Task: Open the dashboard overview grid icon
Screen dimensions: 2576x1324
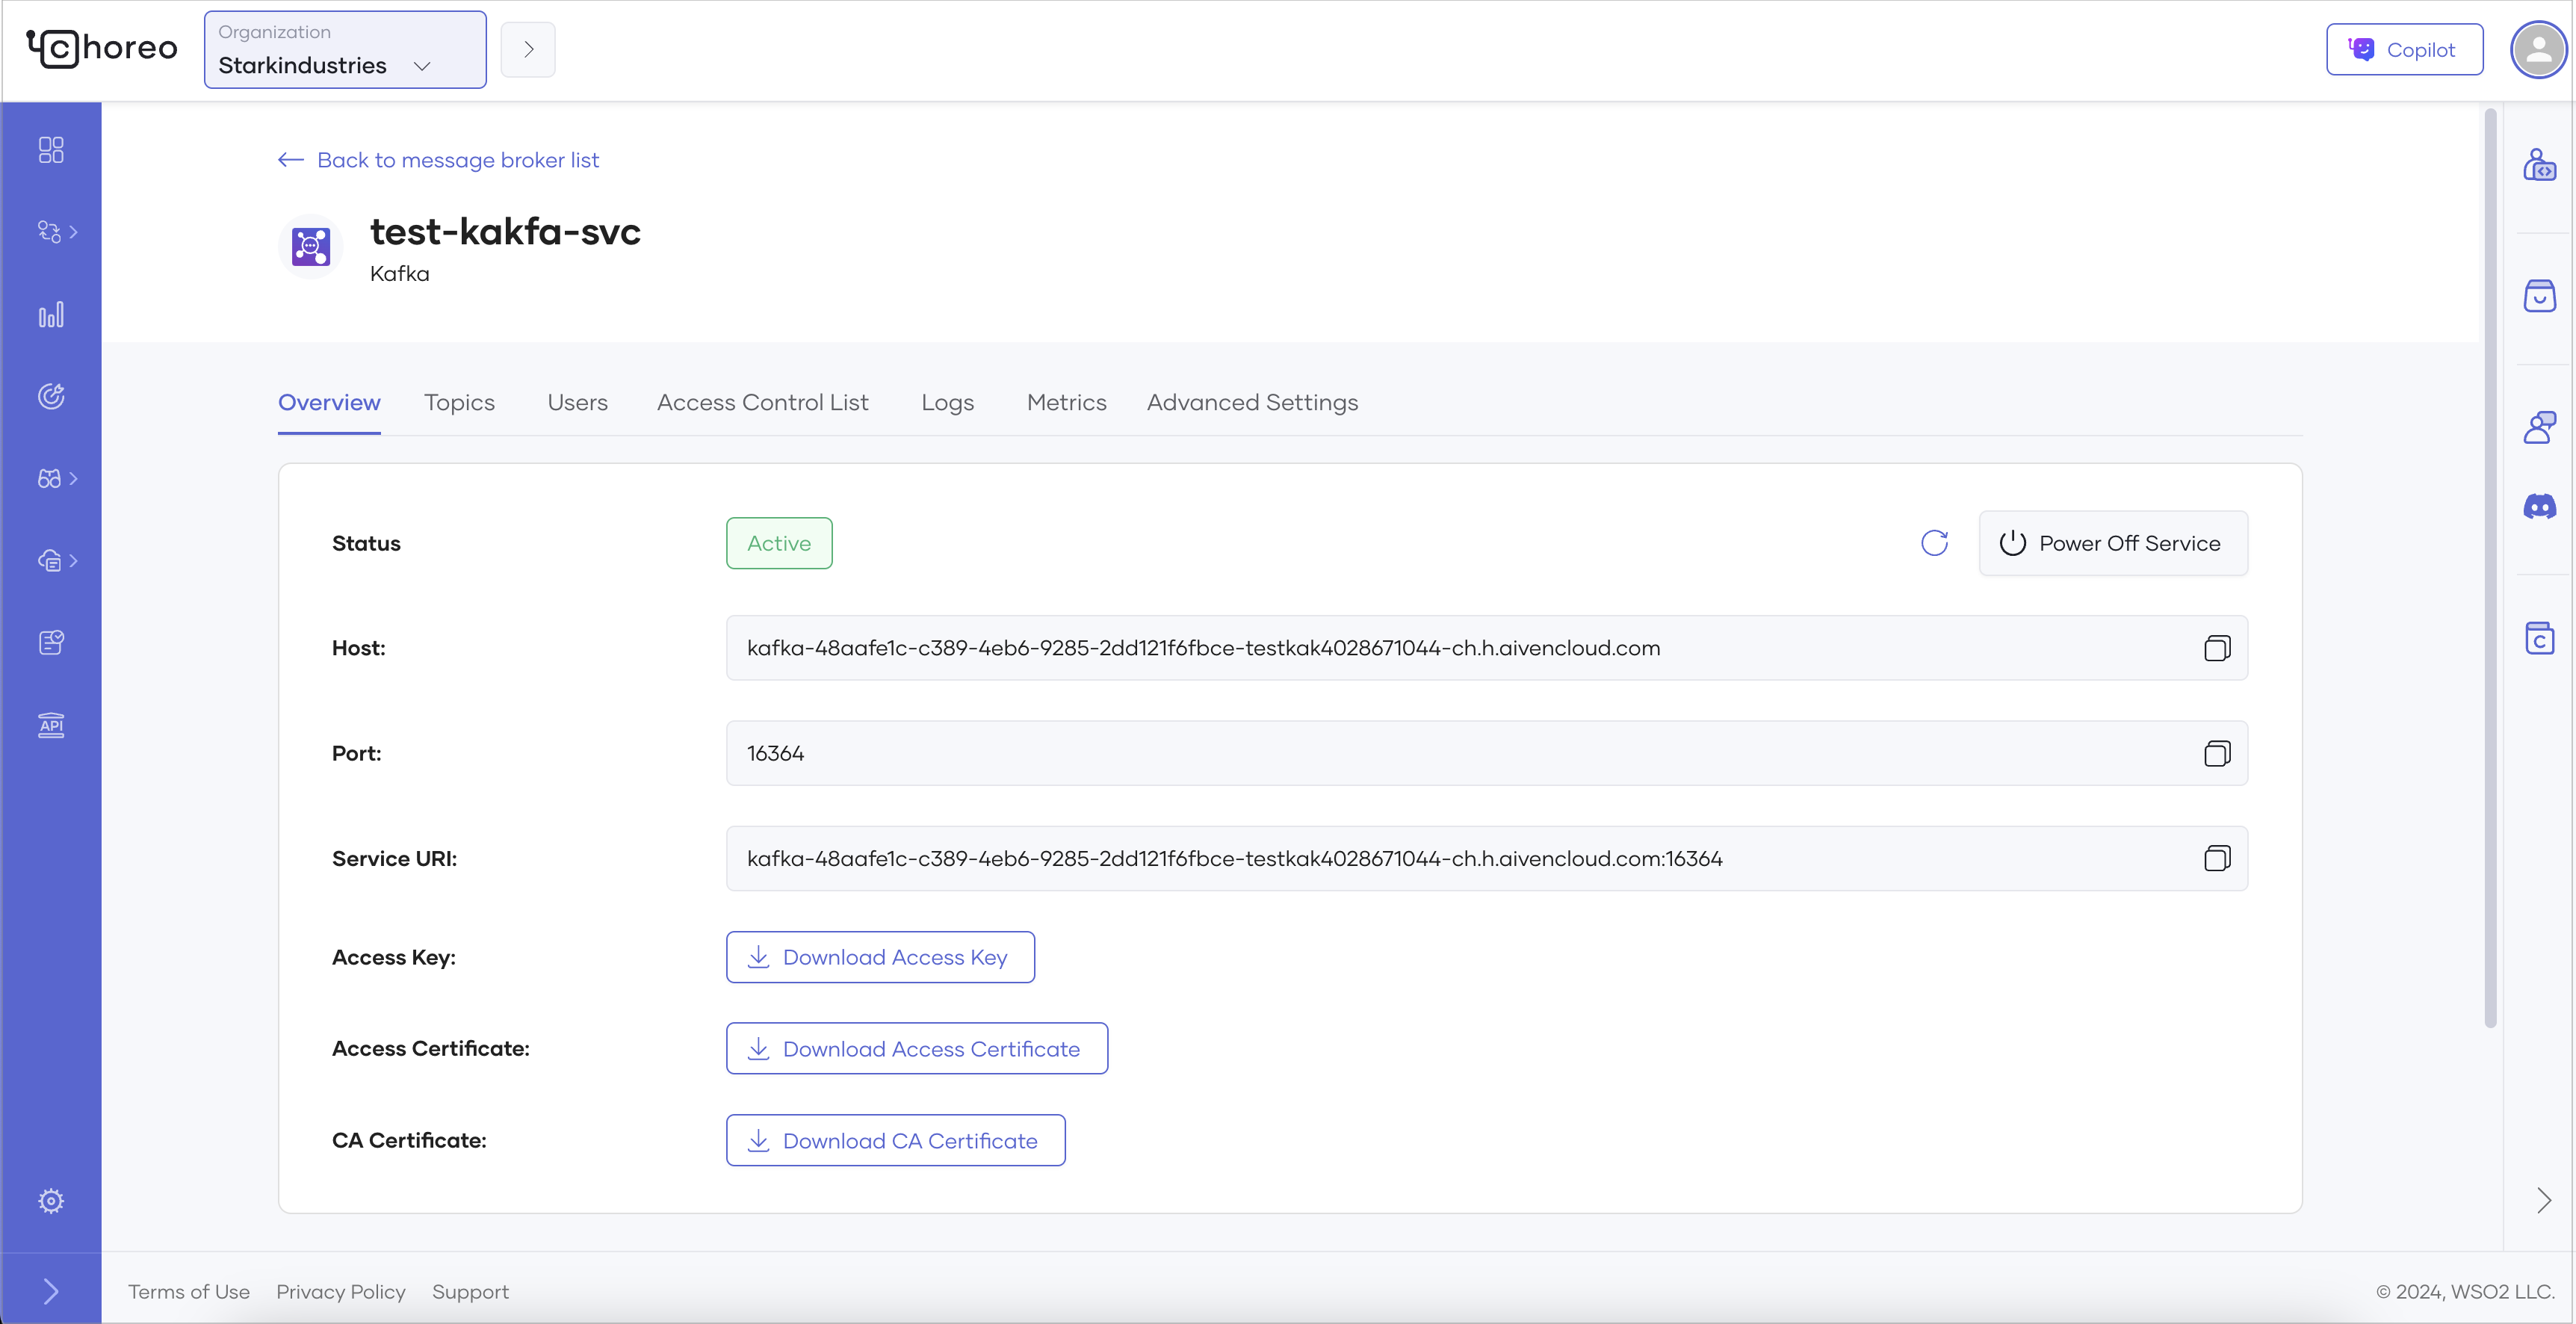Action: click(x=50, y=150)
